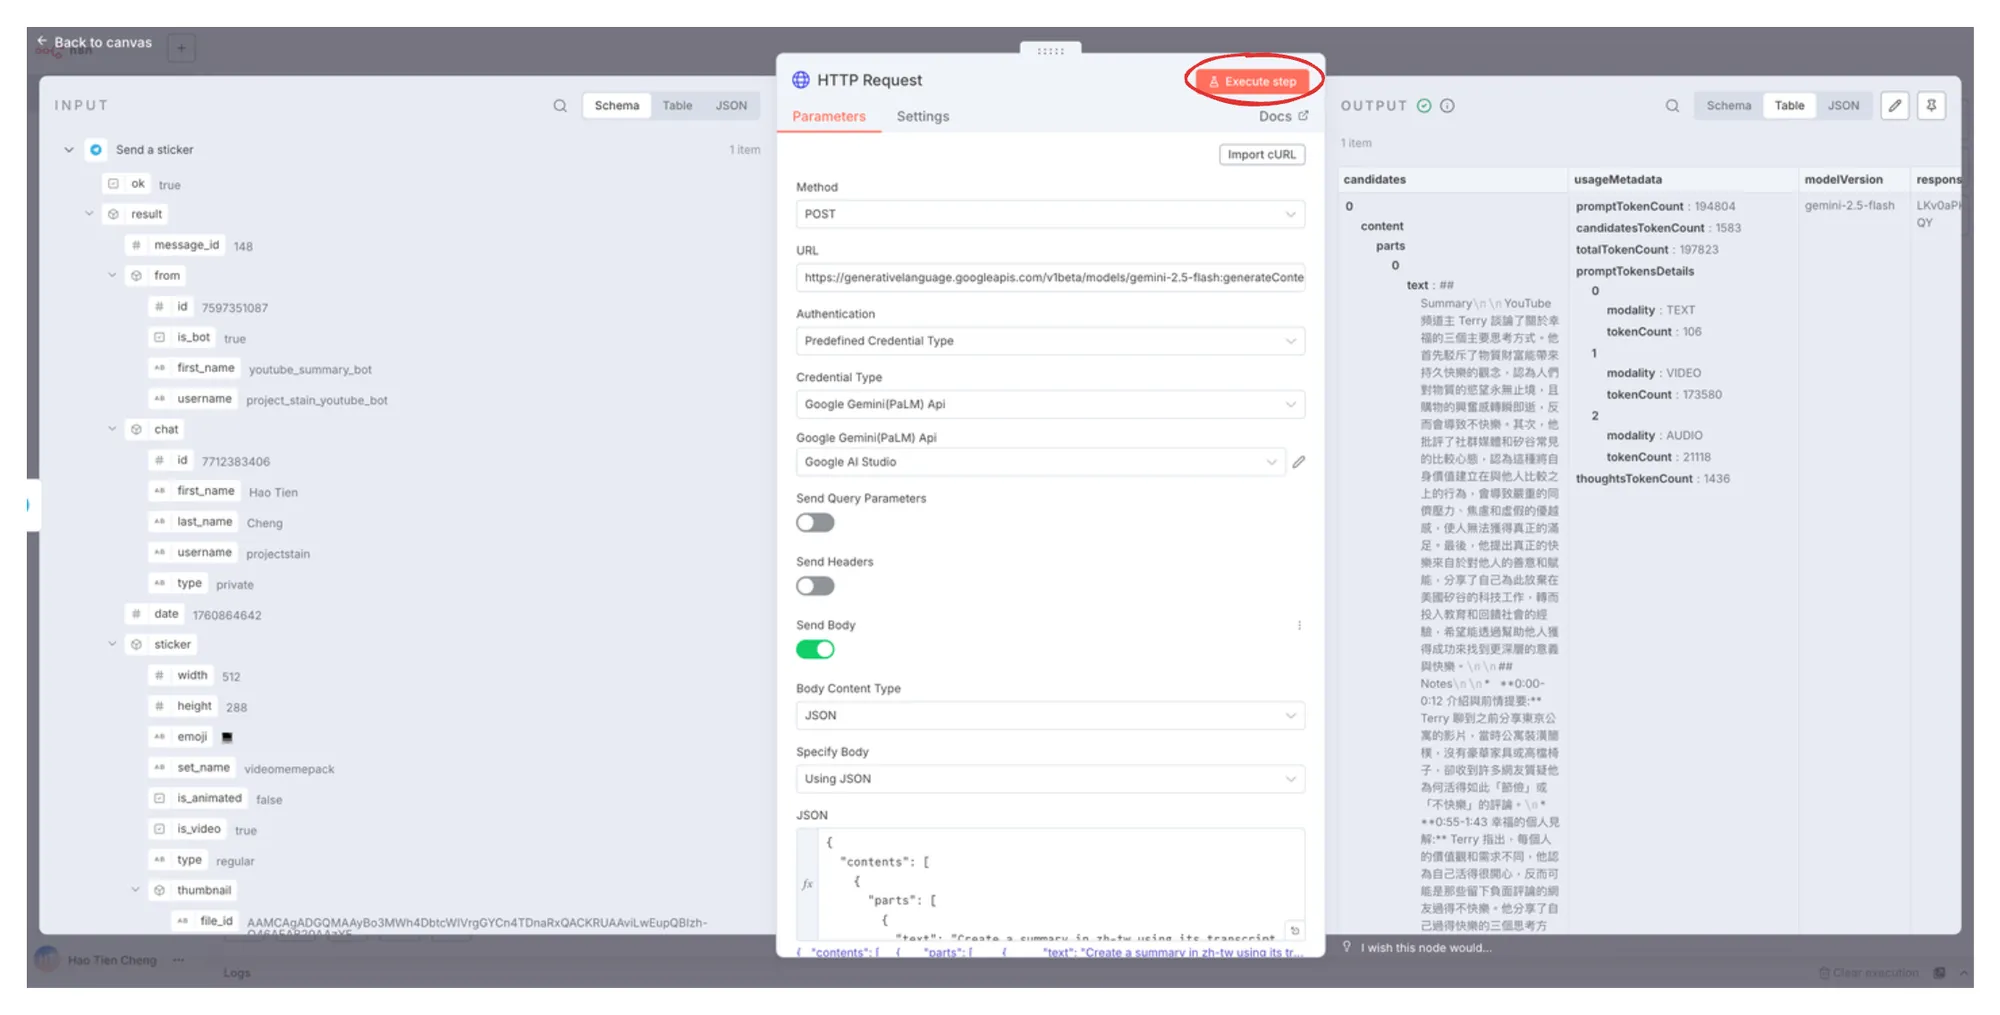Edit the Google AI Studio credential
Image resolution: width=2000 pixels, height=1015 pixels.
click(x=1298, y=462)
